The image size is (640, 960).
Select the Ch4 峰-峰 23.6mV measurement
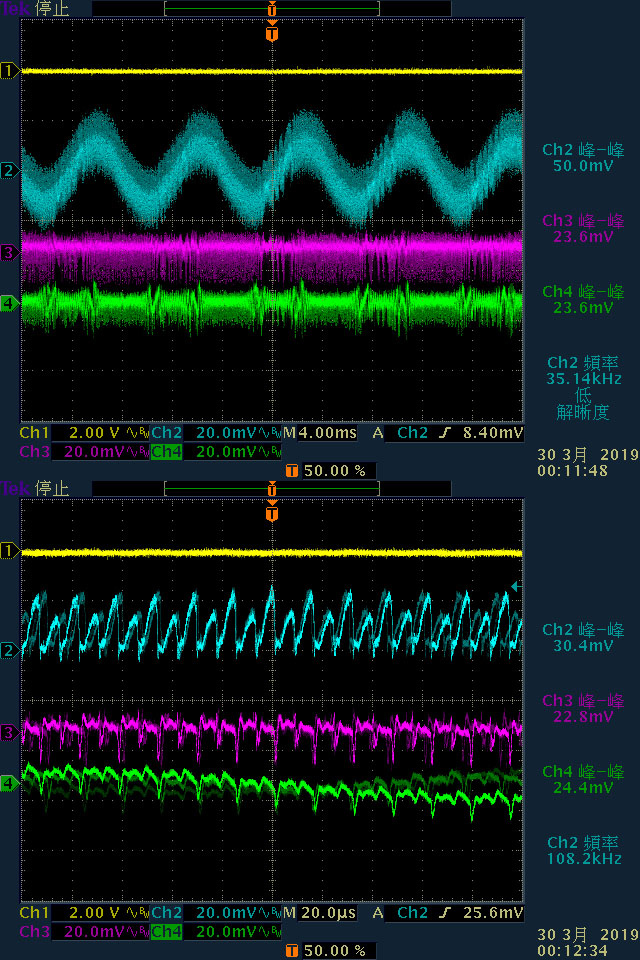583,299
